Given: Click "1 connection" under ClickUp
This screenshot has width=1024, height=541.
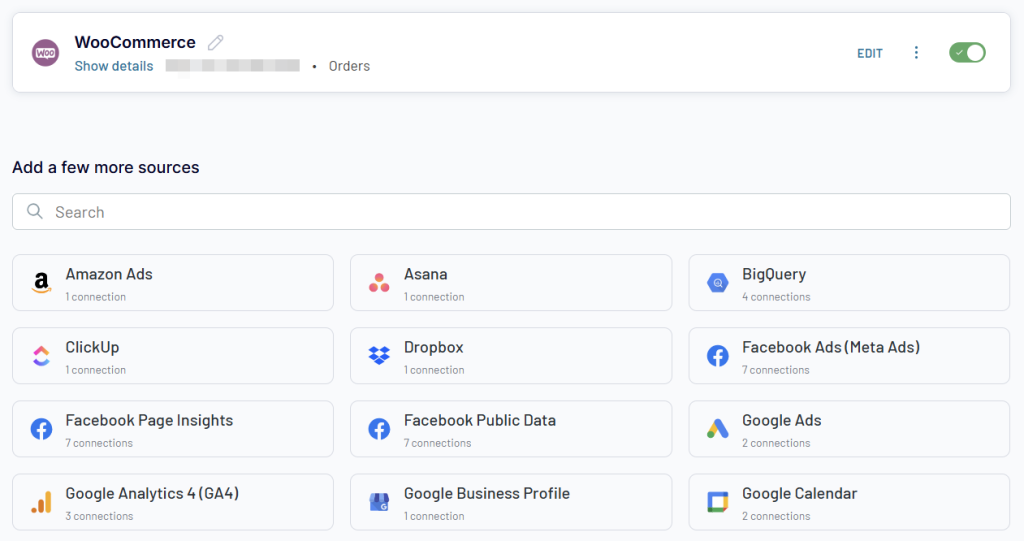Looking at the screenshot, I should click(x=95, y=370).
